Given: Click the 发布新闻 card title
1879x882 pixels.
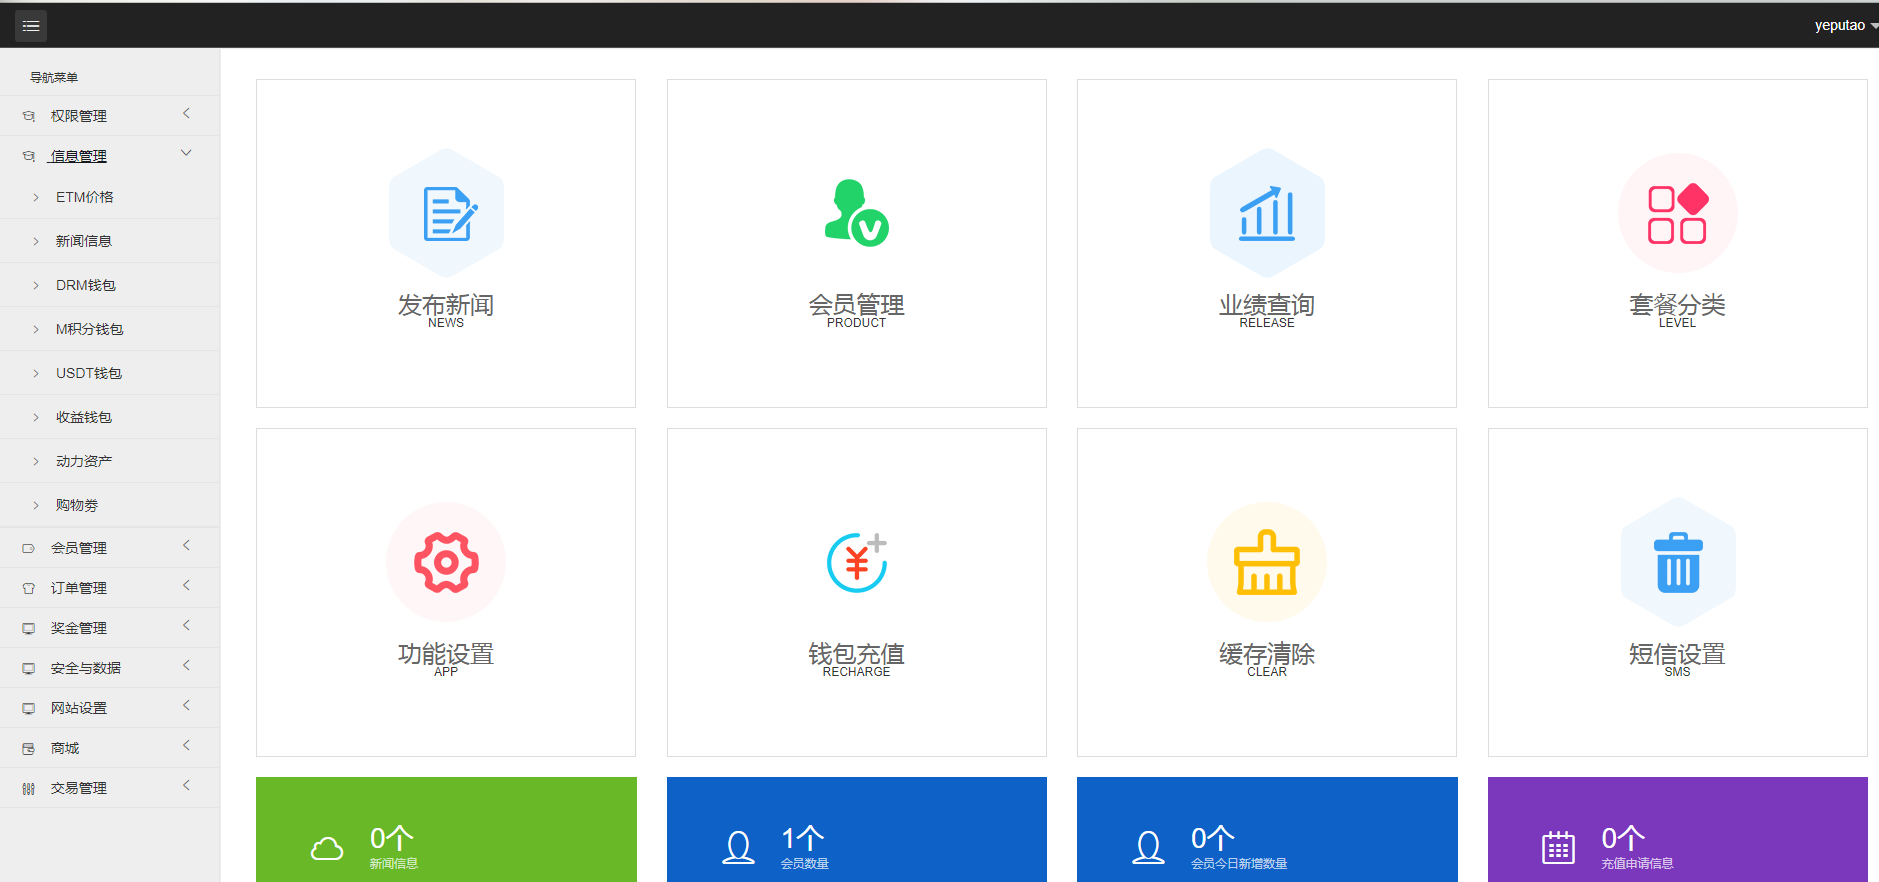Looking at the screenshot, I should (446, 305).
